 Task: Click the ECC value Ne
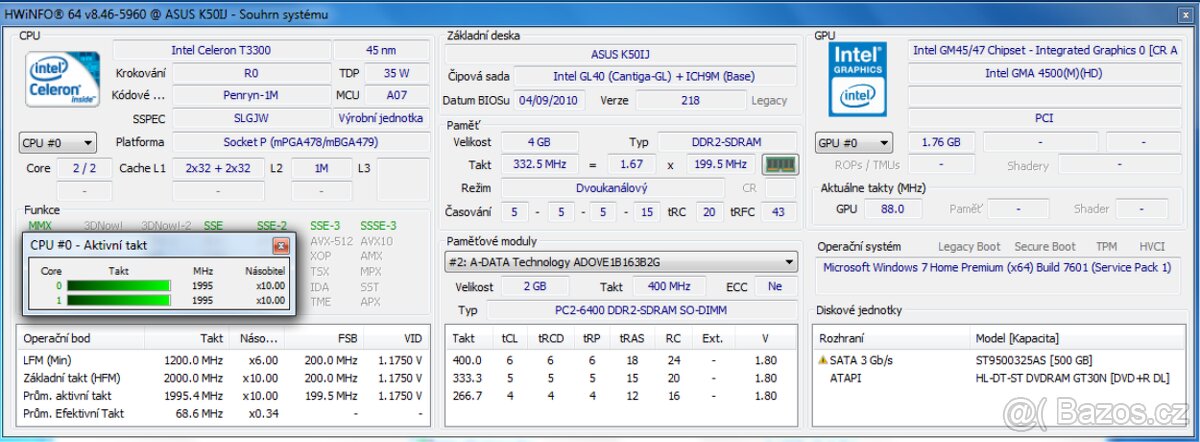click(x=775, y=287)
